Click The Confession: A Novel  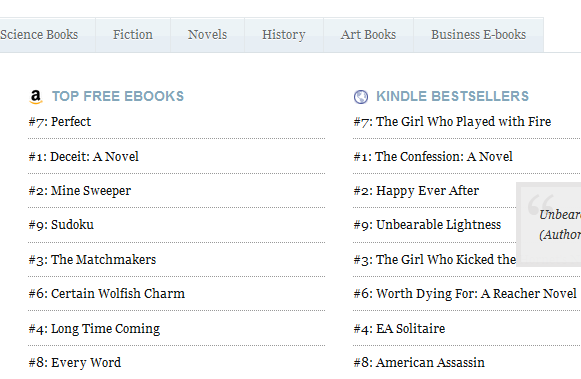pyautogui.click(x=433, y=156)
